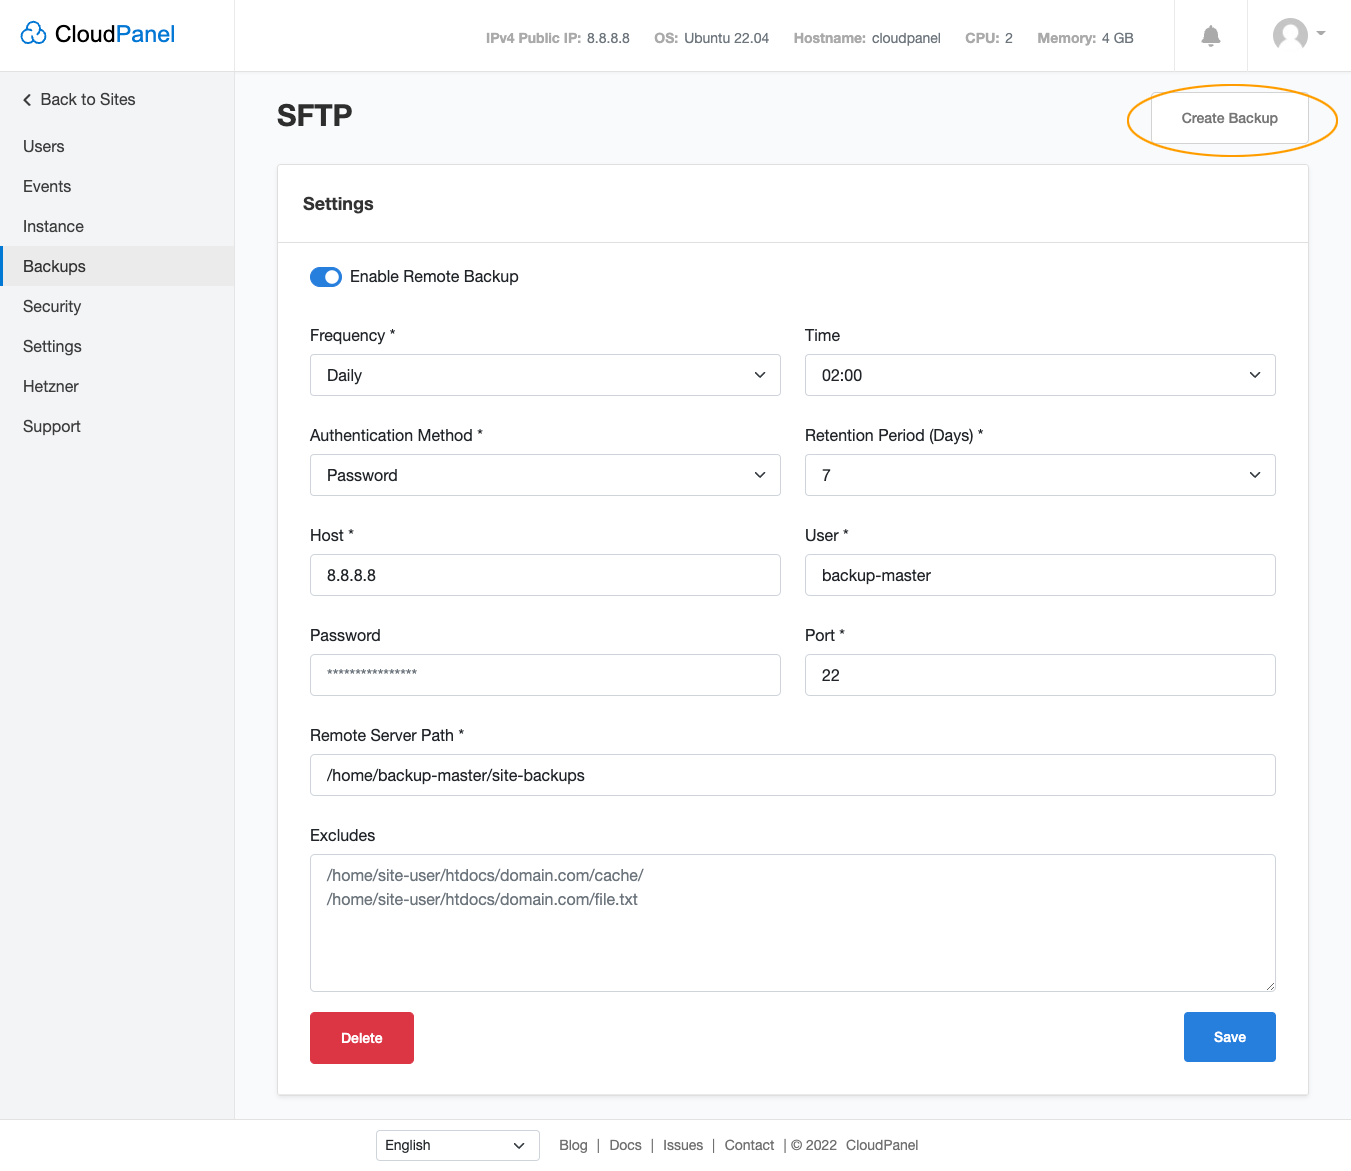This screenshot has height=1171, width=1351.
Task: Open the Hetzner section
Action: [x=50, y=386]
